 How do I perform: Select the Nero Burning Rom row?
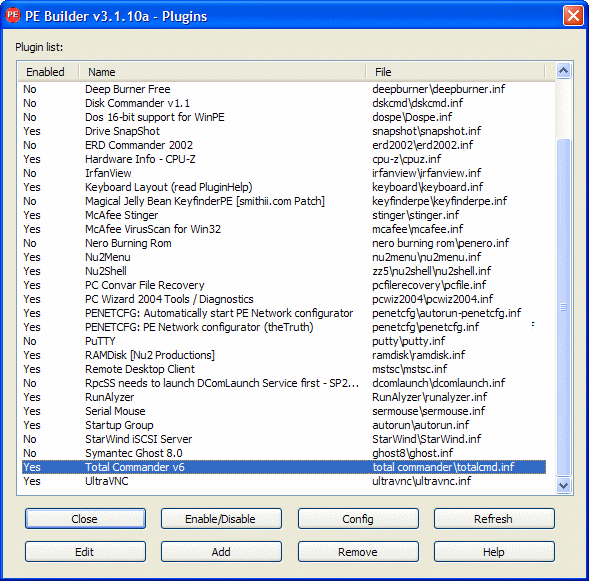(284, 243)
